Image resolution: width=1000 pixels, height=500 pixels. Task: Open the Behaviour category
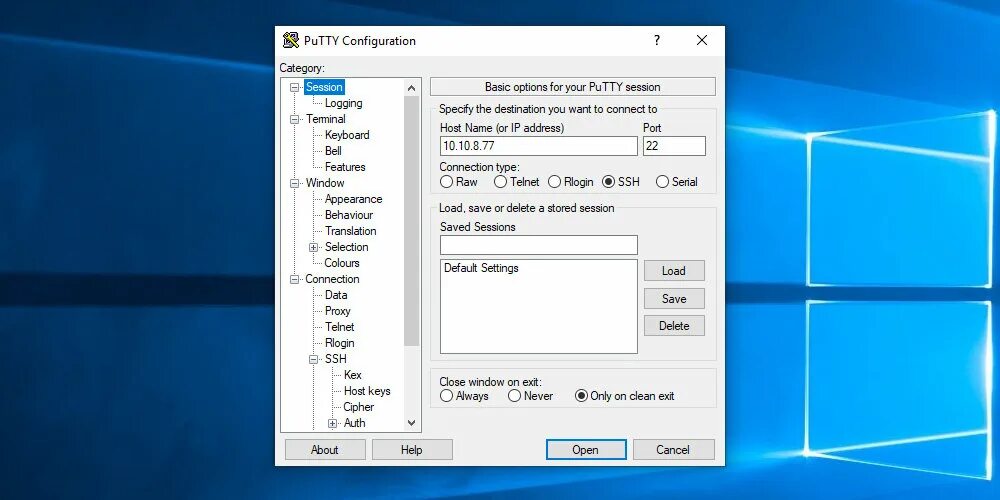pos(349,215)
